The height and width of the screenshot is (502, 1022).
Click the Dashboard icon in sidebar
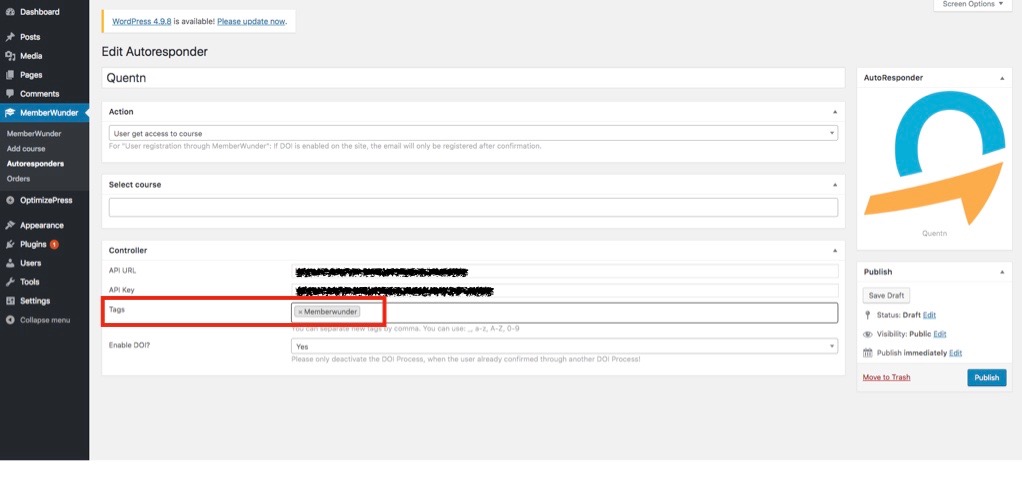pos(10,12)
